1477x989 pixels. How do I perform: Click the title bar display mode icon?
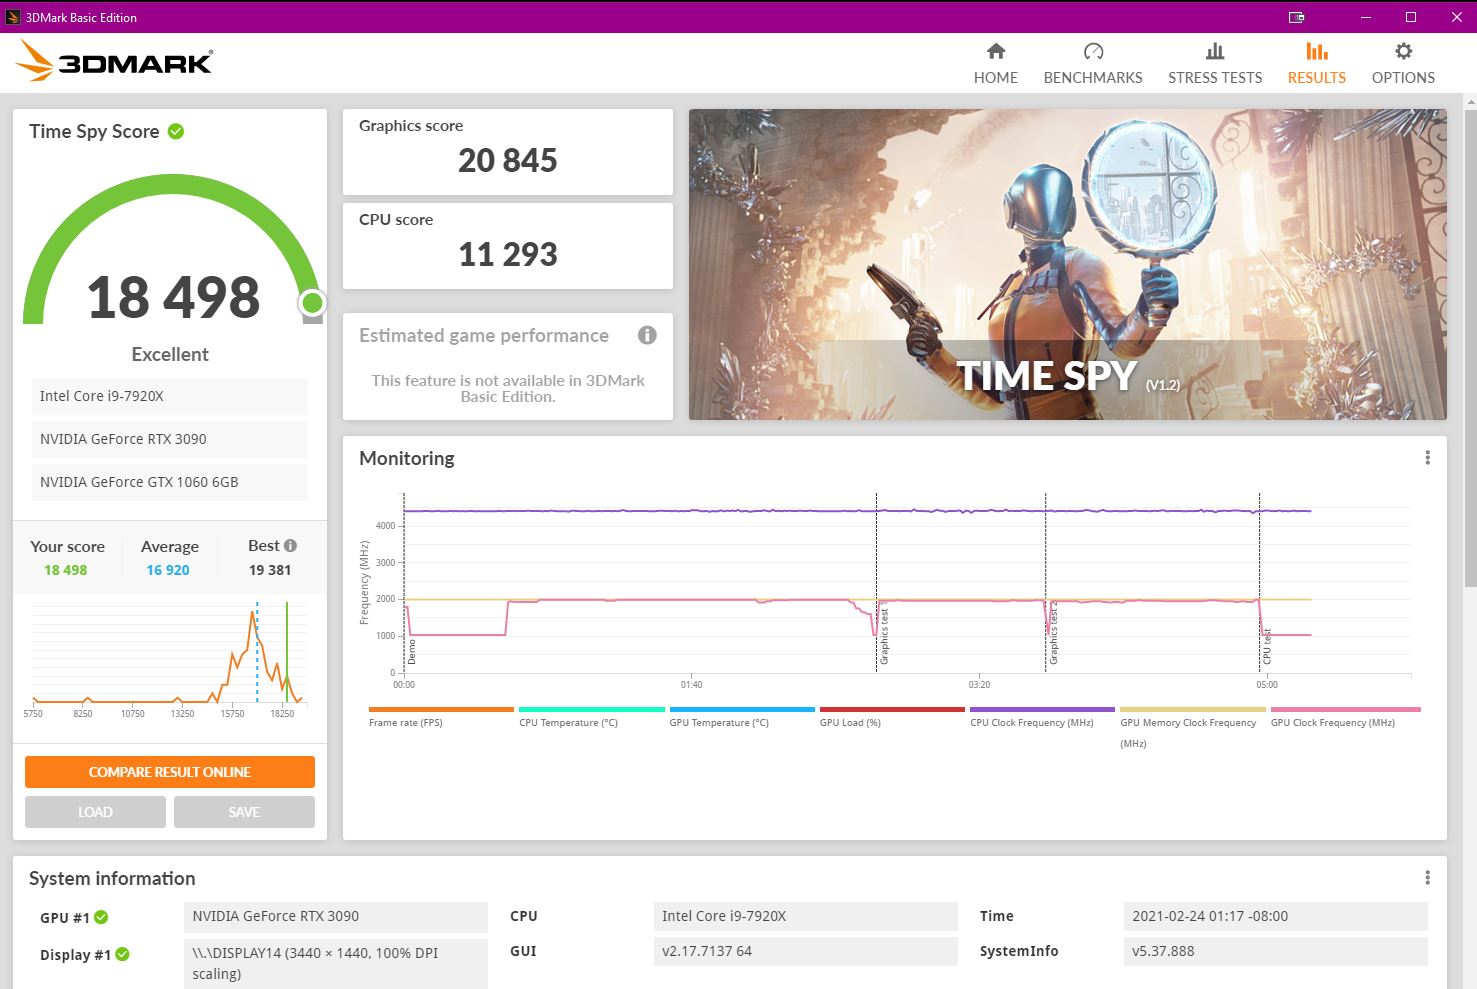click(1296, 17)
